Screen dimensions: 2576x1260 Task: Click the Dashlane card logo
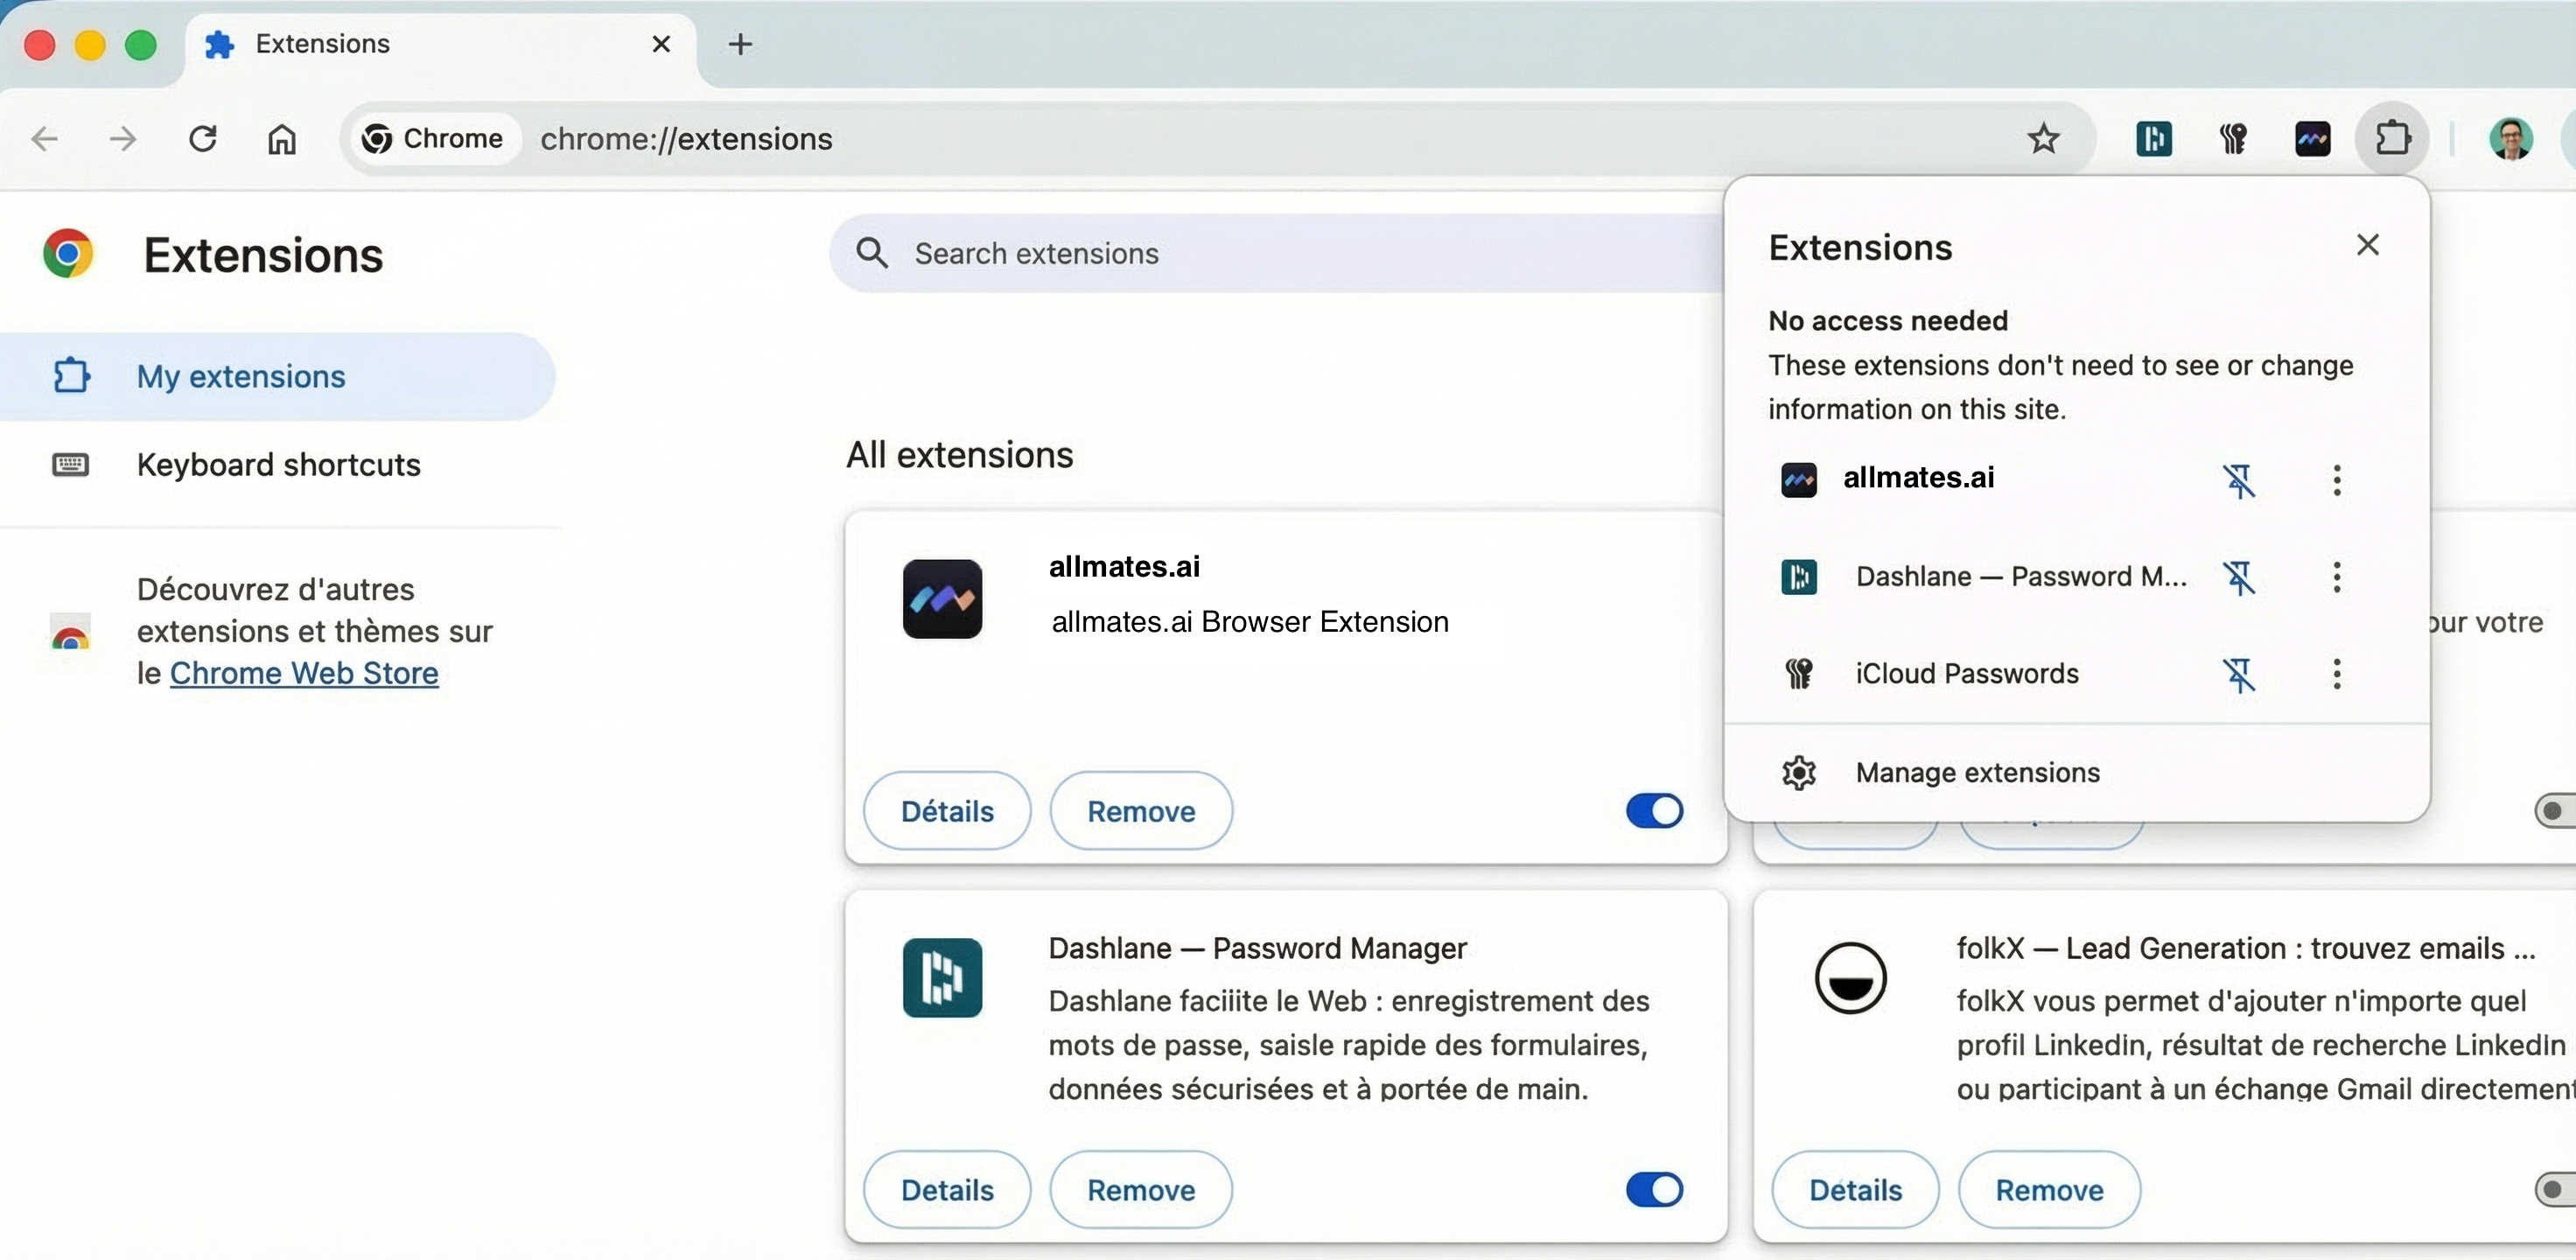(x=942, y=977)
